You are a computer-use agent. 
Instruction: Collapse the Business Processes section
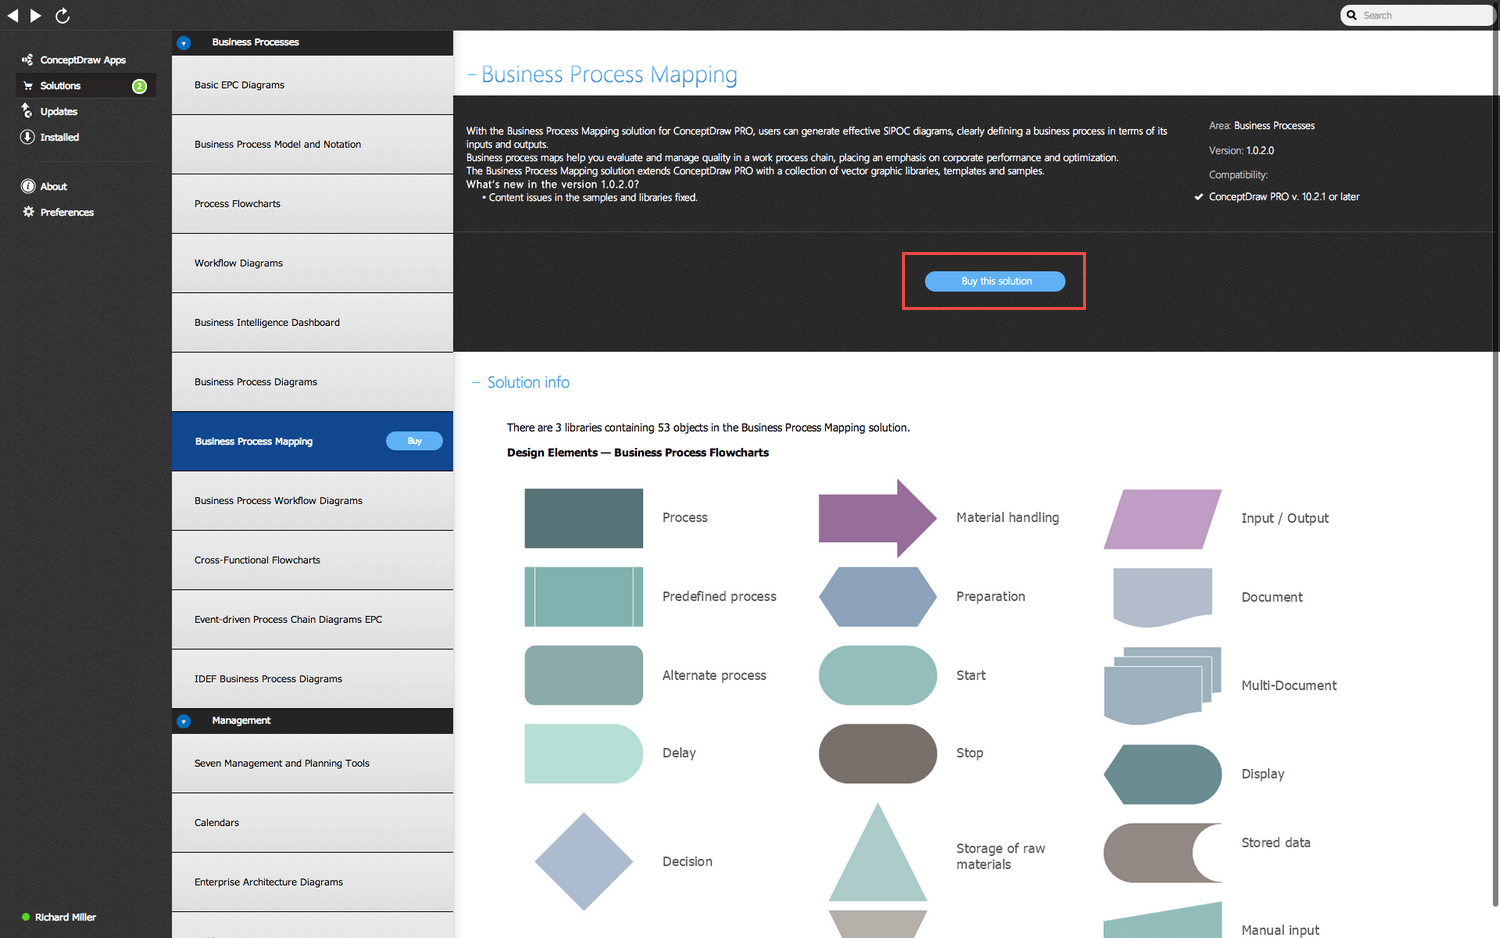click(x=183, y=43)
